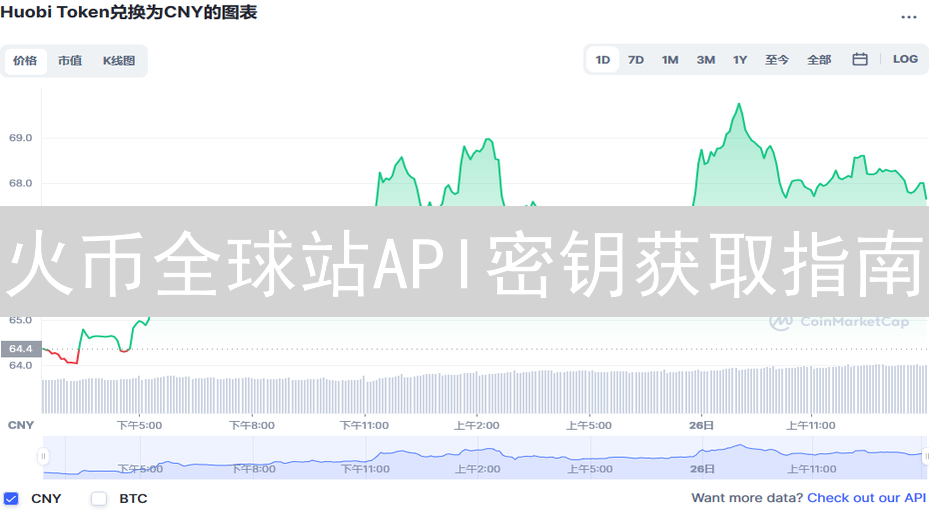Click the 上午5:00 main axis label
Screen dimensions: 929x523
coord(590,425)
